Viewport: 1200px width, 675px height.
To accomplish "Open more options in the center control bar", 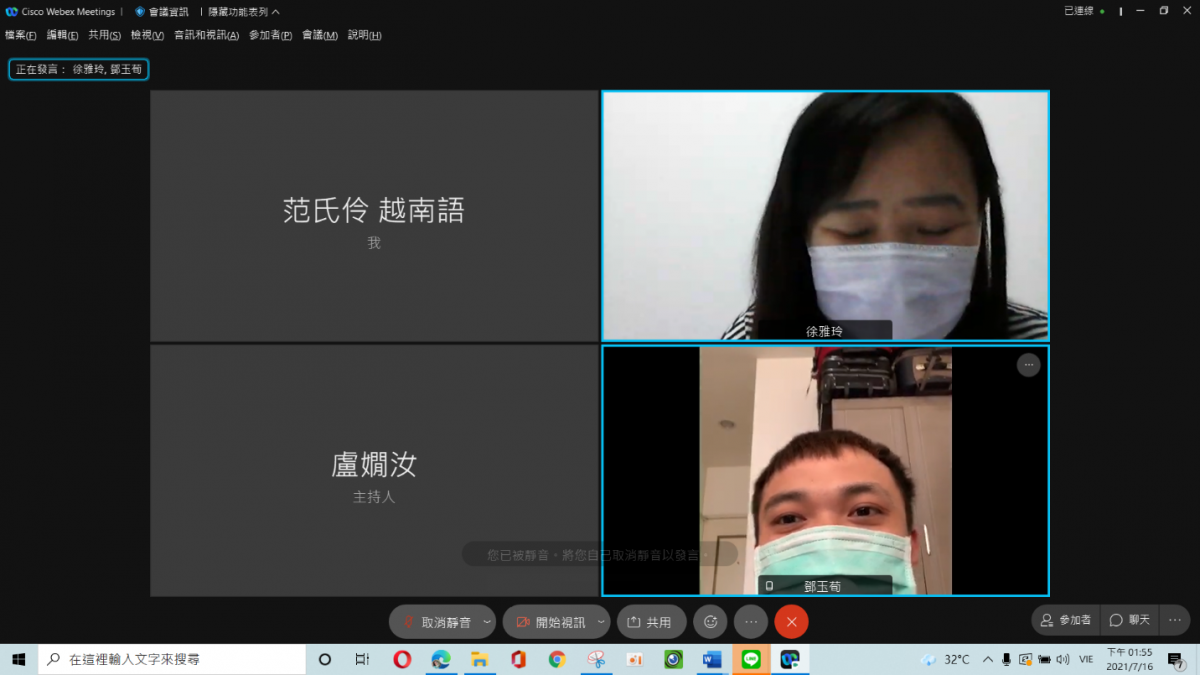I will click(751, 622).
